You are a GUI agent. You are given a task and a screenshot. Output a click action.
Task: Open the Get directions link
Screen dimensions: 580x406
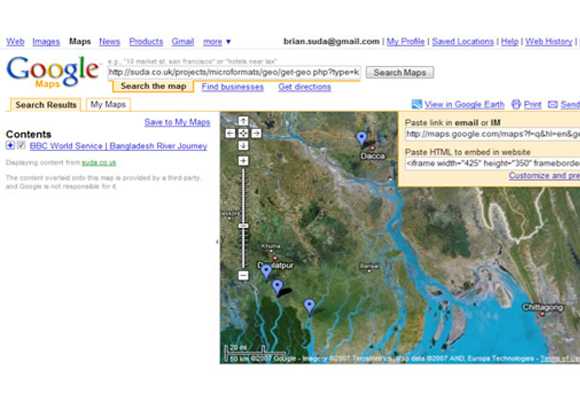tap(304, 87)
